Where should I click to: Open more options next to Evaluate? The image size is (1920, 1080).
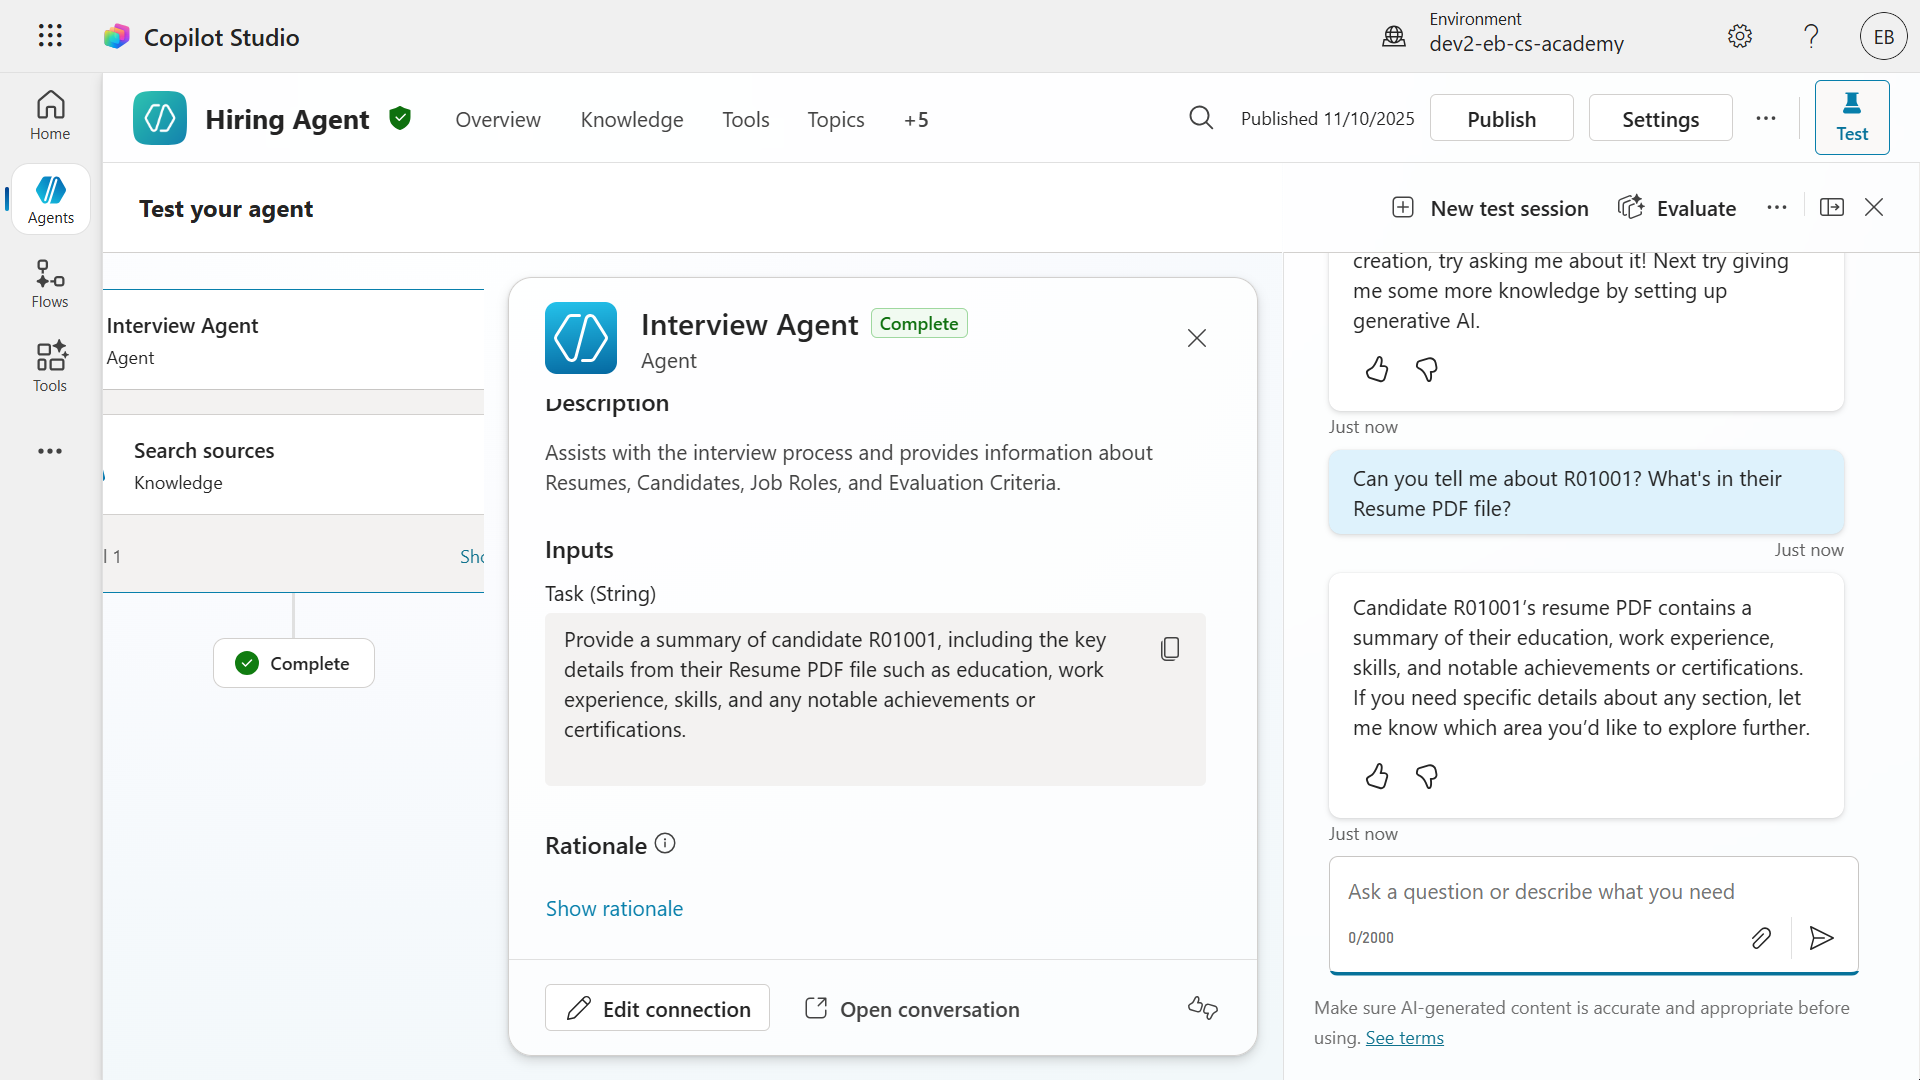pos(1777,208)
